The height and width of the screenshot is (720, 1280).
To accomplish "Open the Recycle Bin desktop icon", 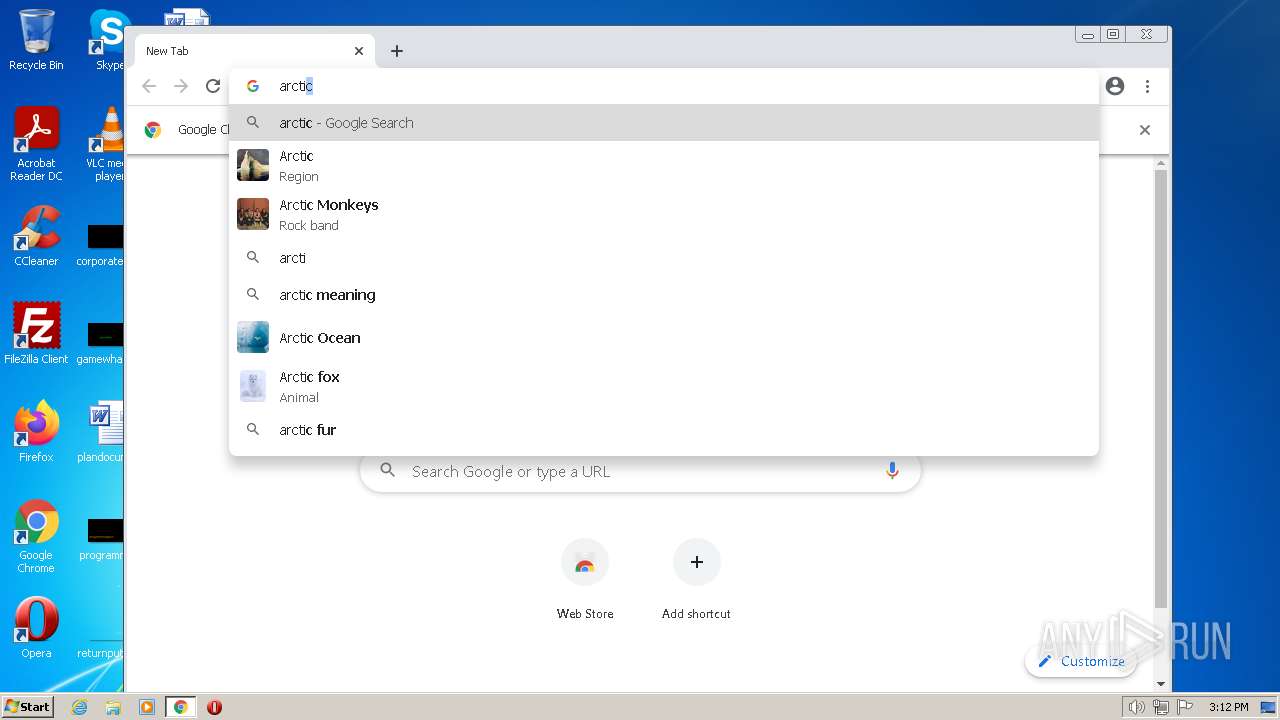I will click(36, 40).
